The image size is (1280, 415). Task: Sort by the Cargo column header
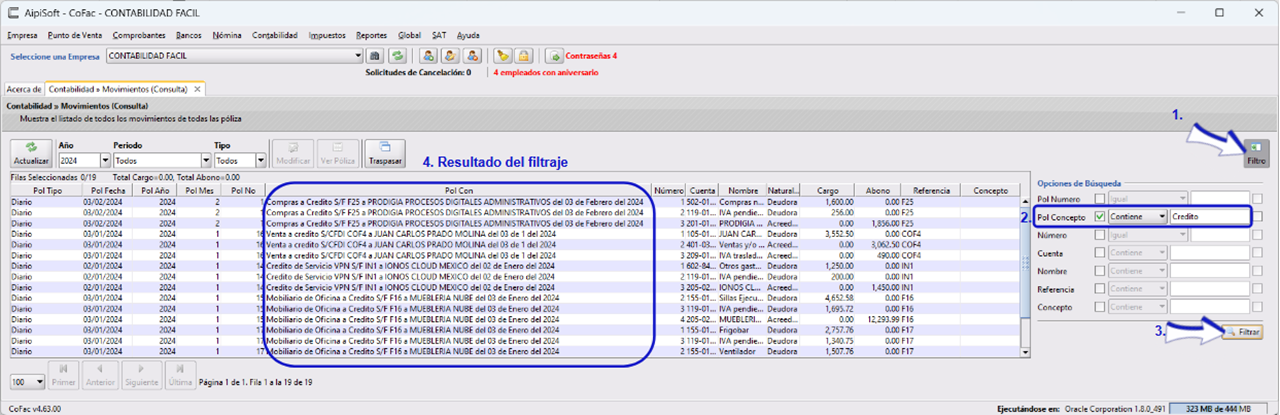click(828, 189)
